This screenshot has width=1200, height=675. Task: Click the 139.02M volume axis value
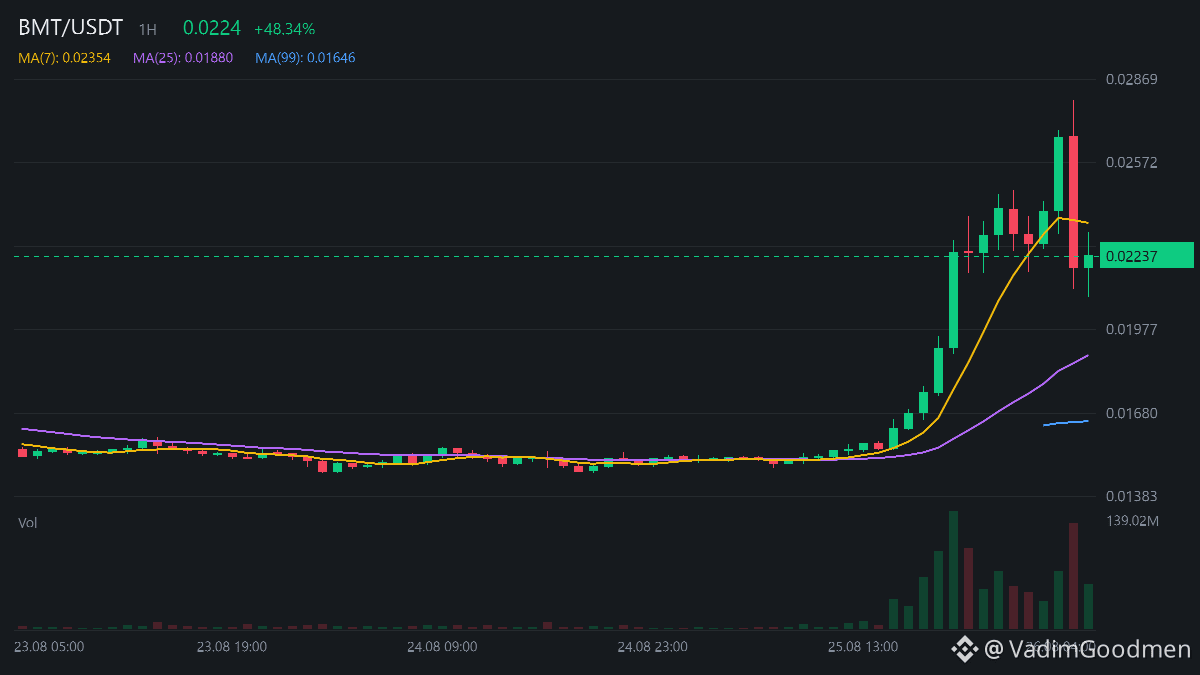1132,521
